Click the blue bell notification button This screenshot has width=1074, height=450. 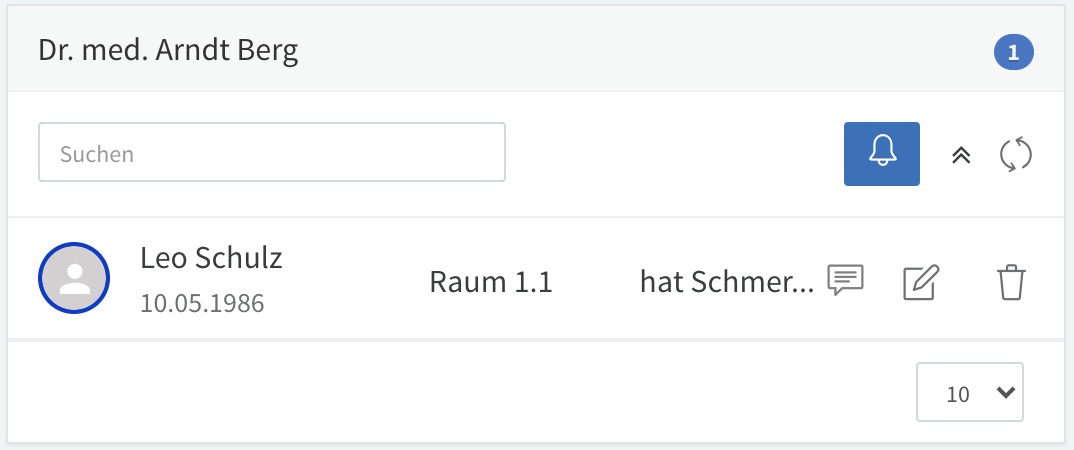pyautogui.click(x=882, y=154)
